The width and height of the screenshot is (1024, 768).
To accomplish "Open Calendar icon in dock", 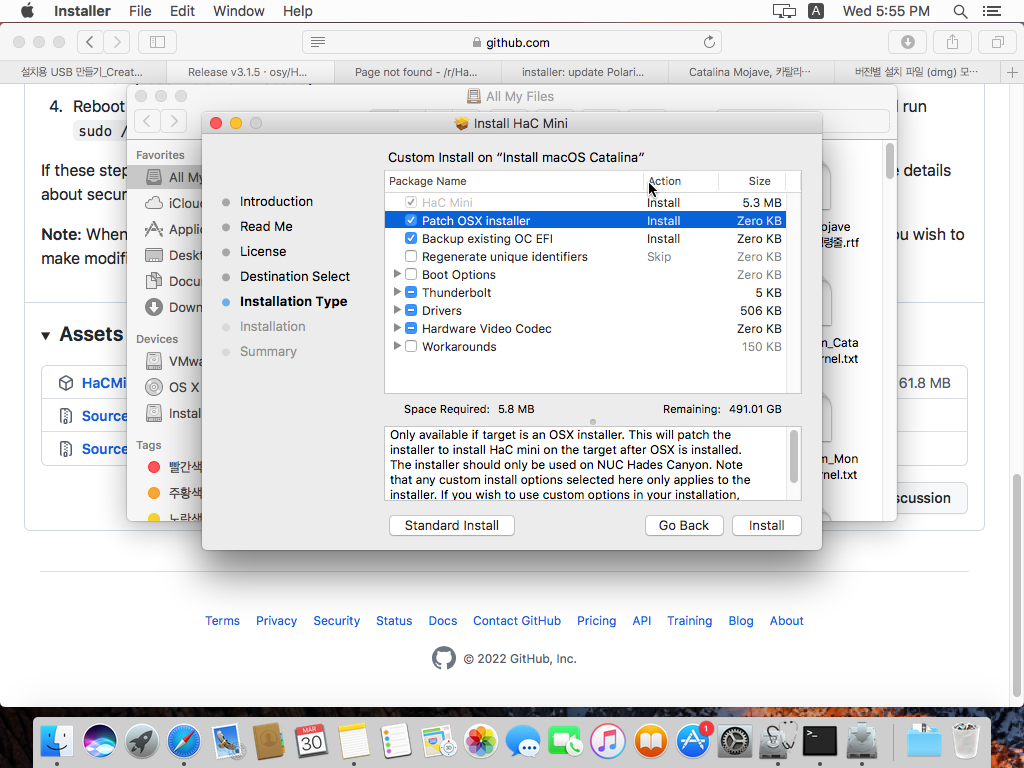I will (311, 741).
